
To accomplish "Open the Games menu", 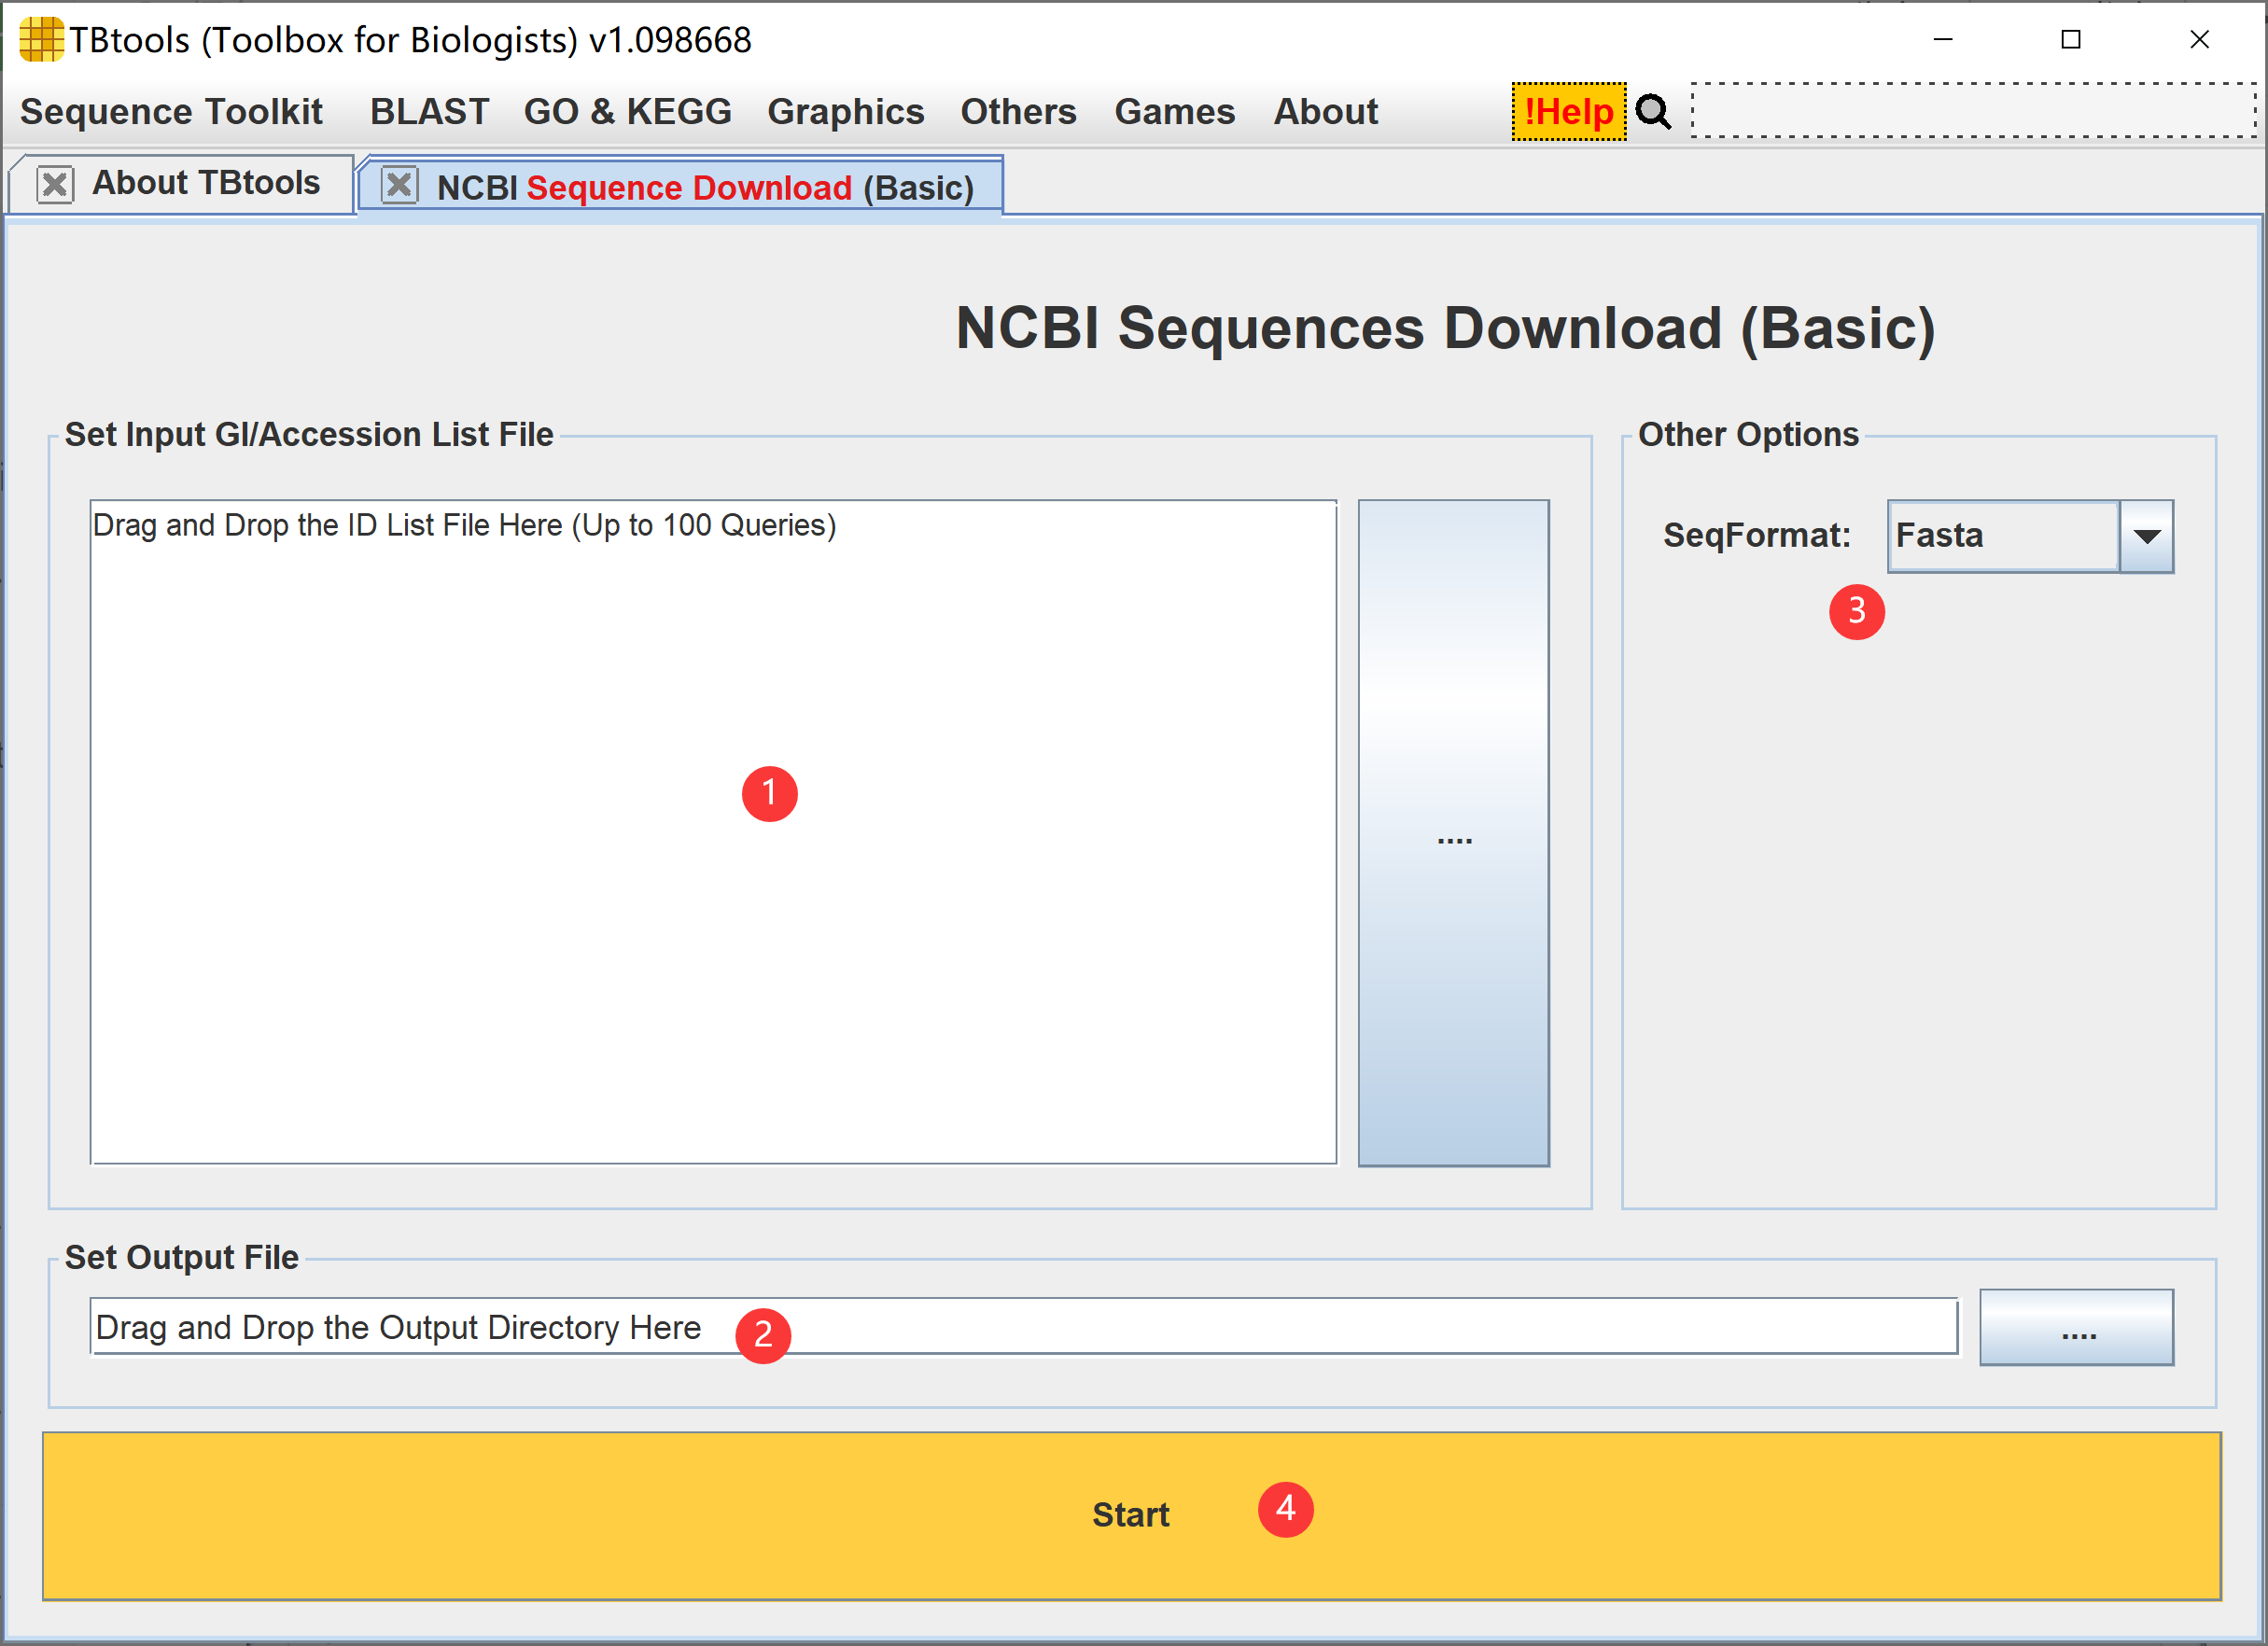I will pos(1175,112).
